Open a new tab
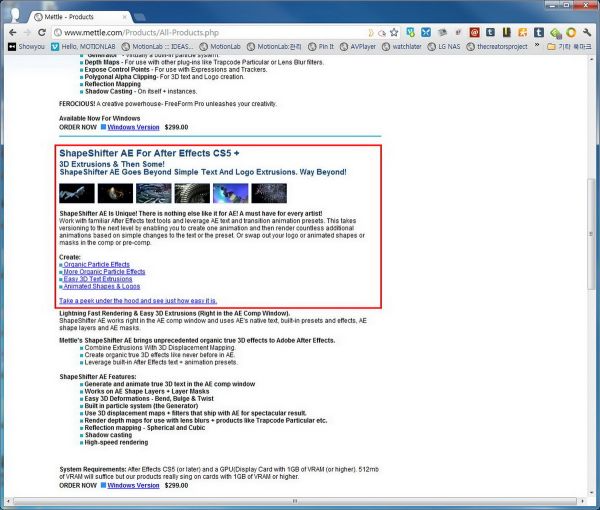The width and height of the screenshot is (600, 510). pyautogui.click(x=140, y=17)
